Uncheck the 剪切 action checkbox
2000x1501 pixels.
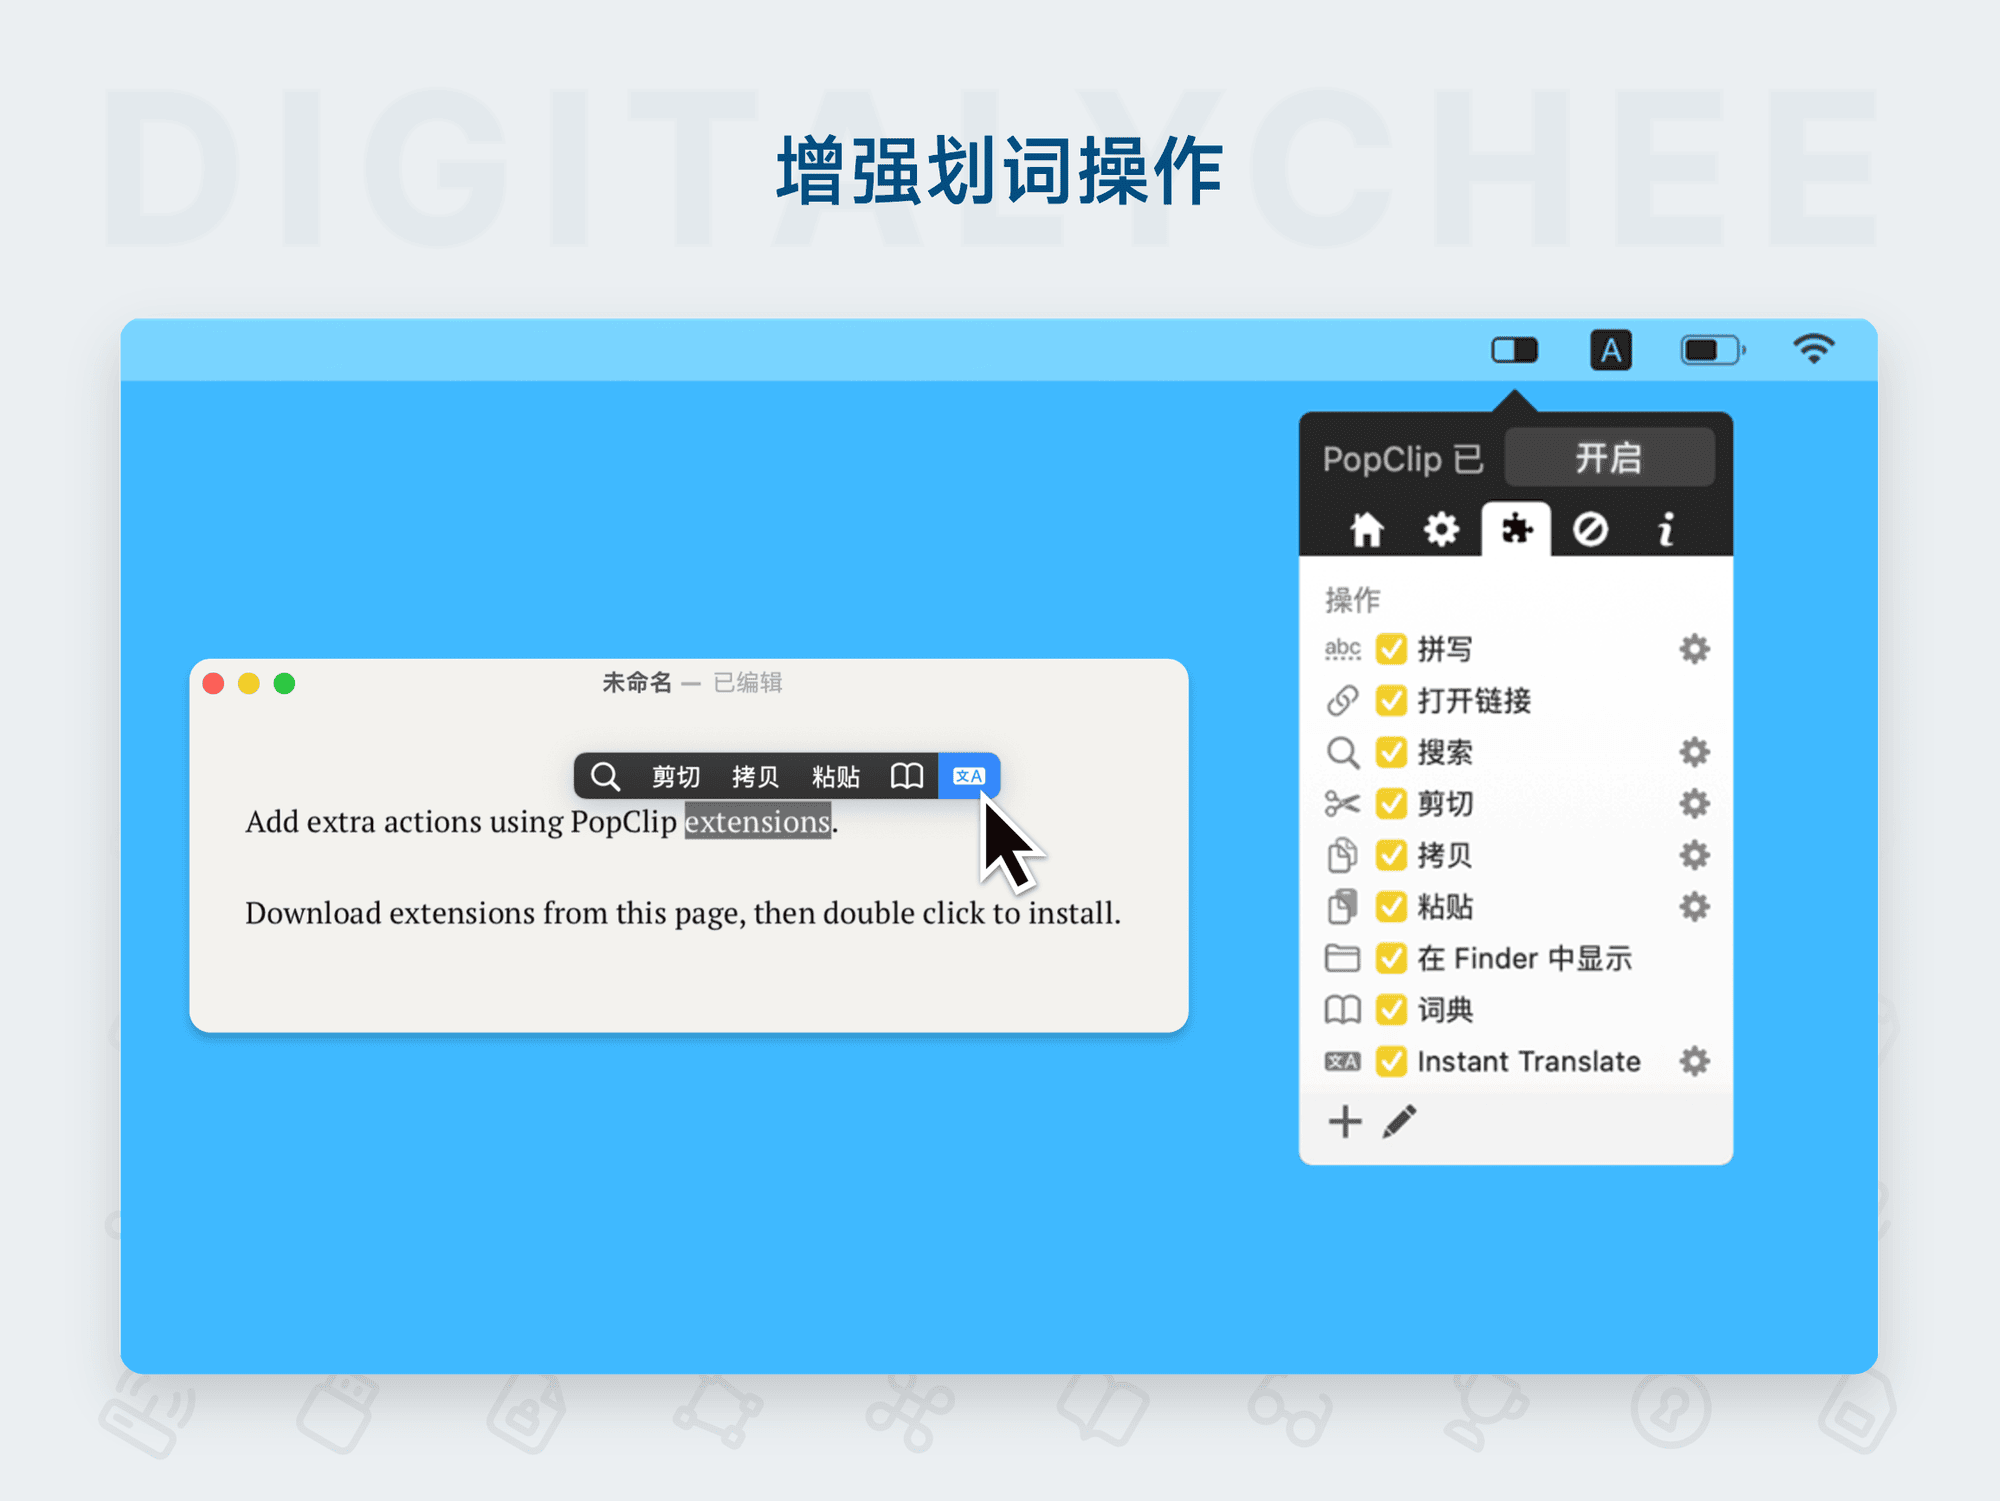pos(1391,803)
